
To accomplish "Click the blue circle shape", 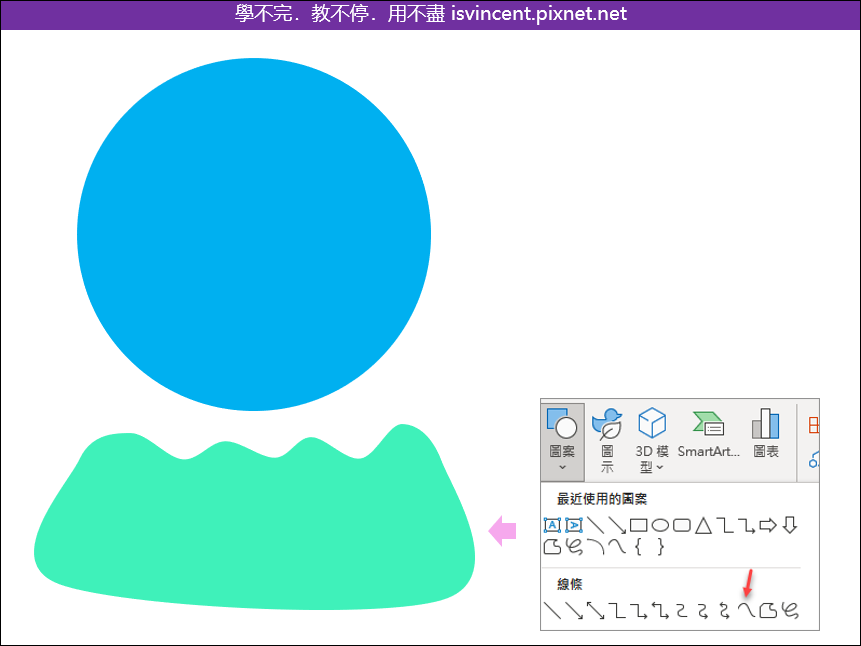I will pyautogui.click(x=254, y=235).
